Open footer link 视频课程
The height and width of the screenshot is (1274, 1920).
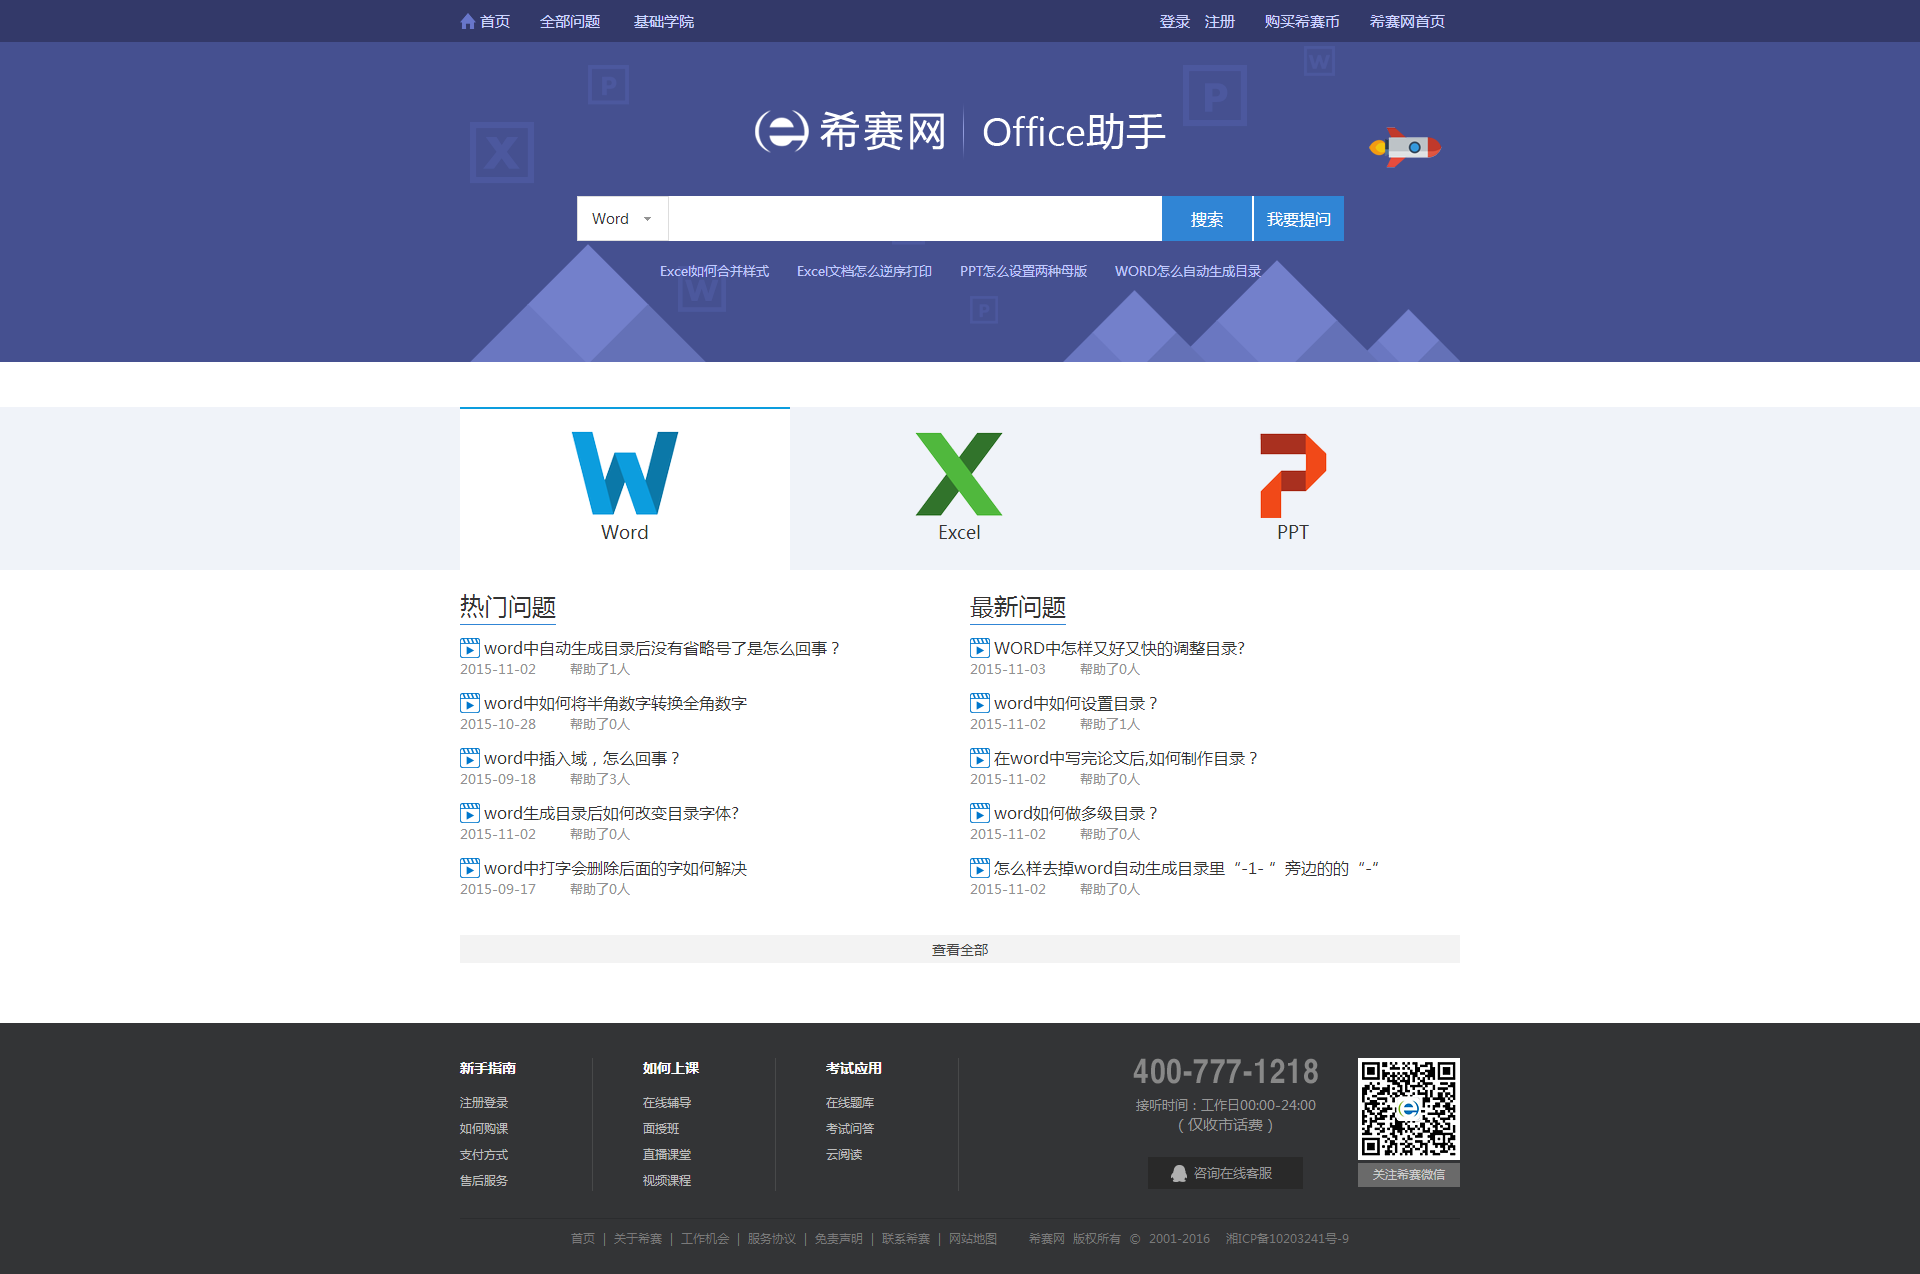click(667, 1180)
